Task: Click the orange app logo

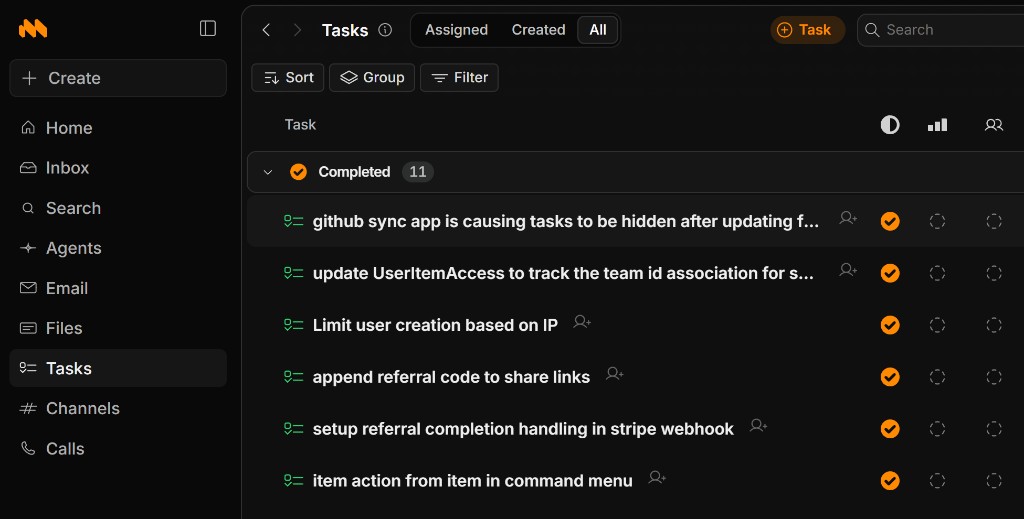Action: [x=33, y=29]
